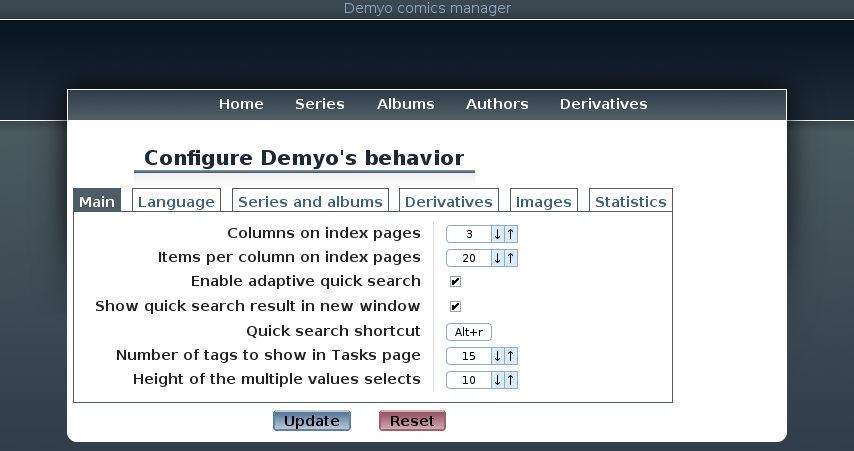Click the Quick search shortcut label
Viewport: 854px width, 451px height.
(333, 331)
